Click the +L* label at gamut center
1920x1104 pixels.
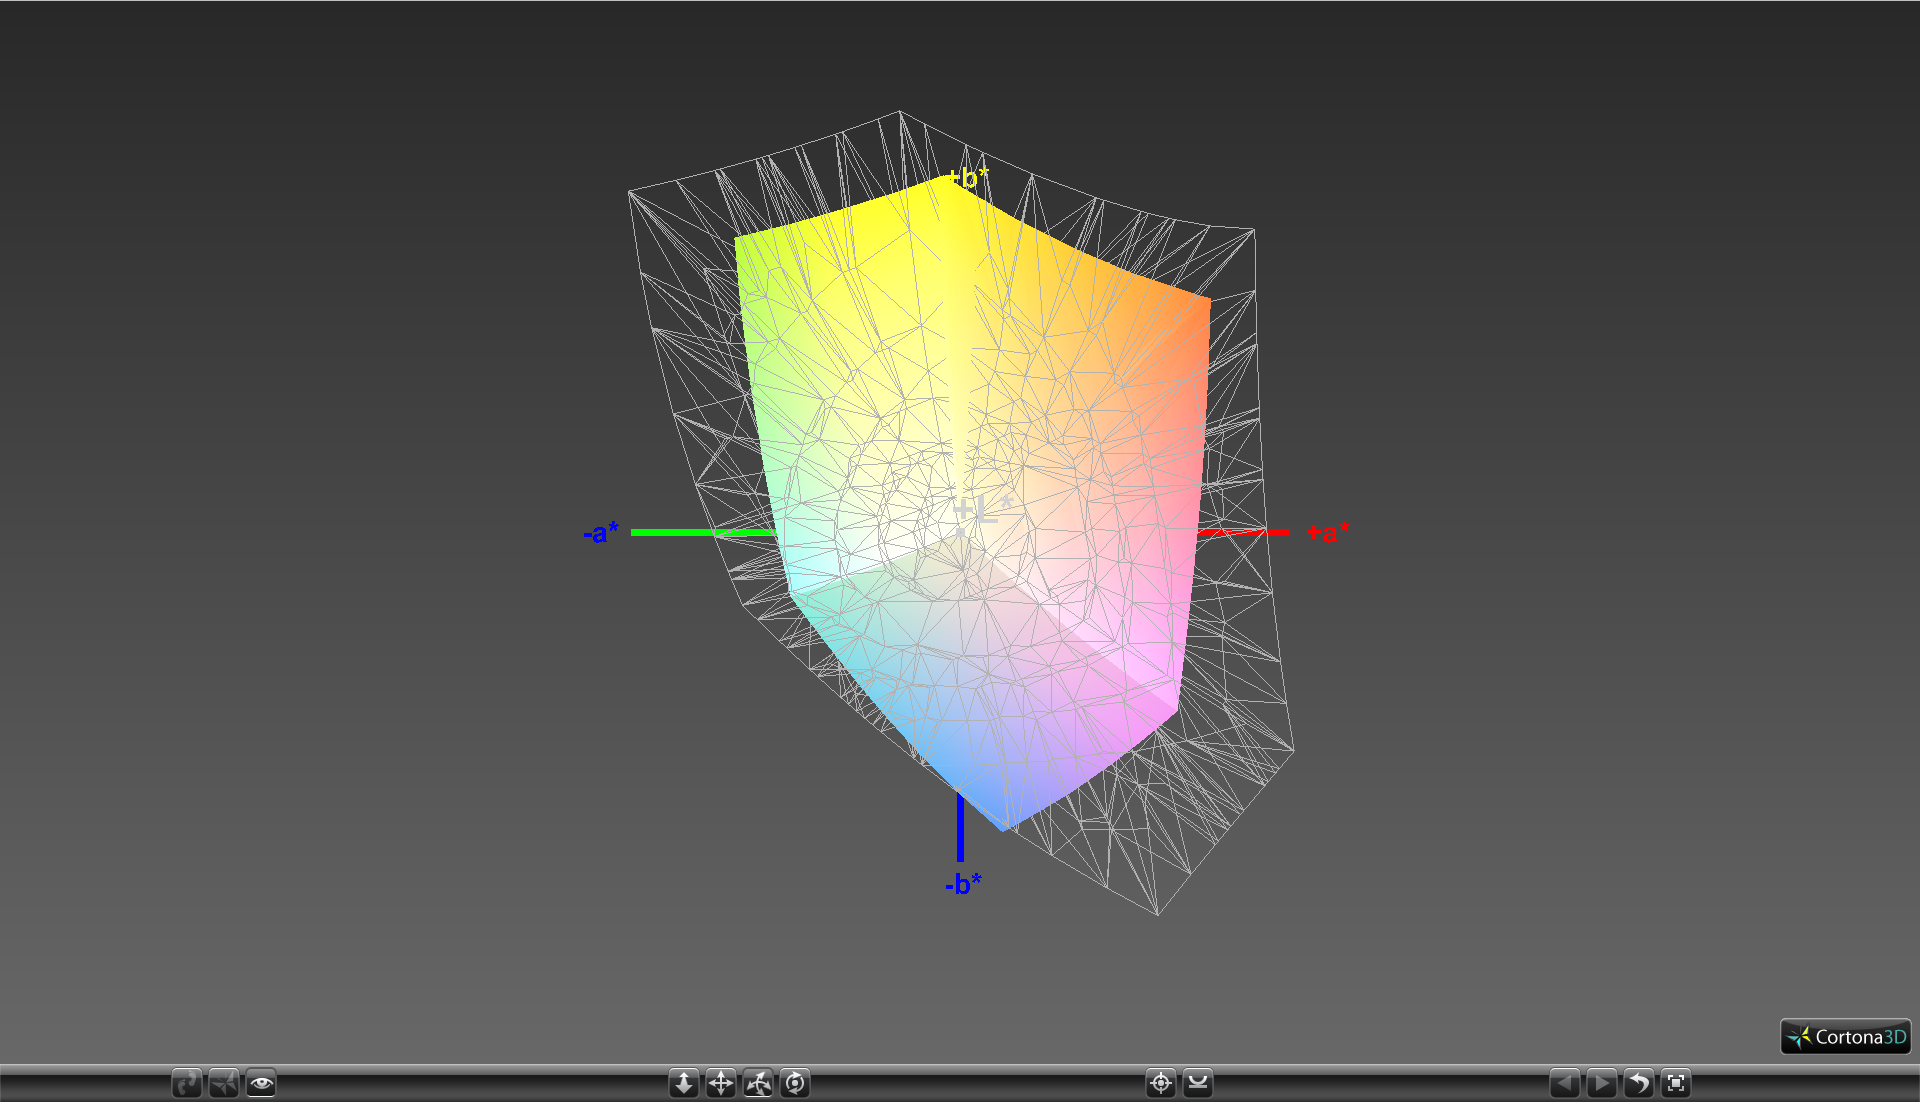[982, 510]
